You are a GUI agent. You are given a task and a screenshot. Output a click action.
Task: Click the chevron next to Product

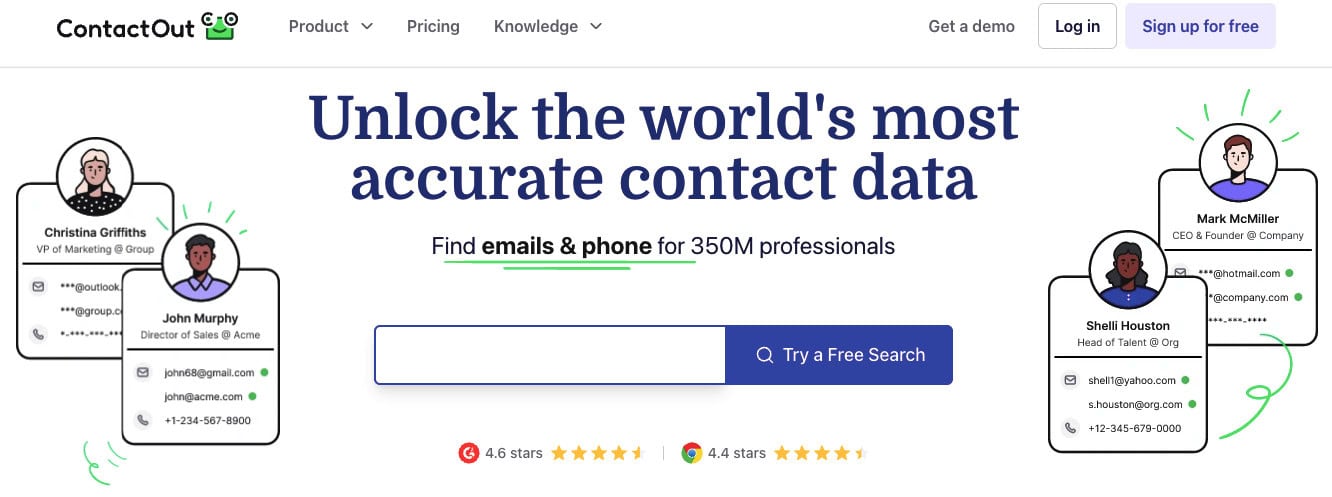367,27
